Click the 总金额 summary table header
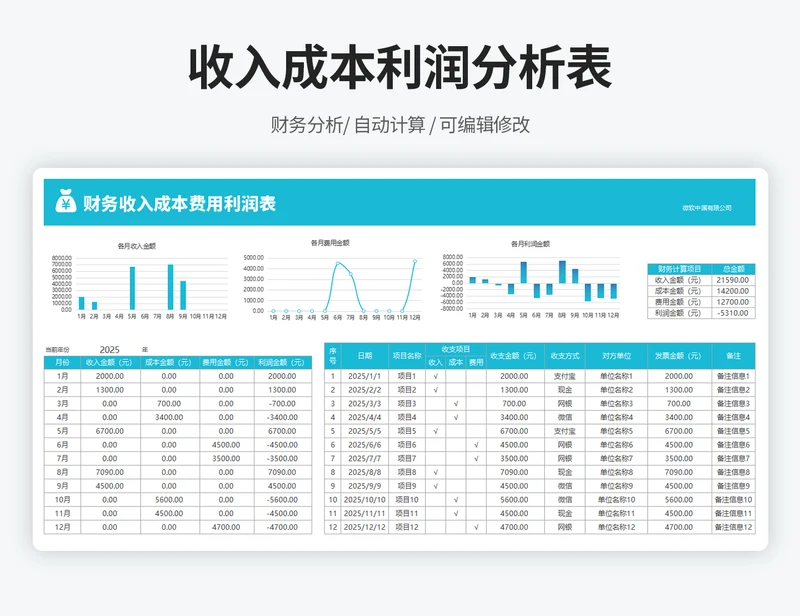 pyautogui.click(x=734, y=269)
